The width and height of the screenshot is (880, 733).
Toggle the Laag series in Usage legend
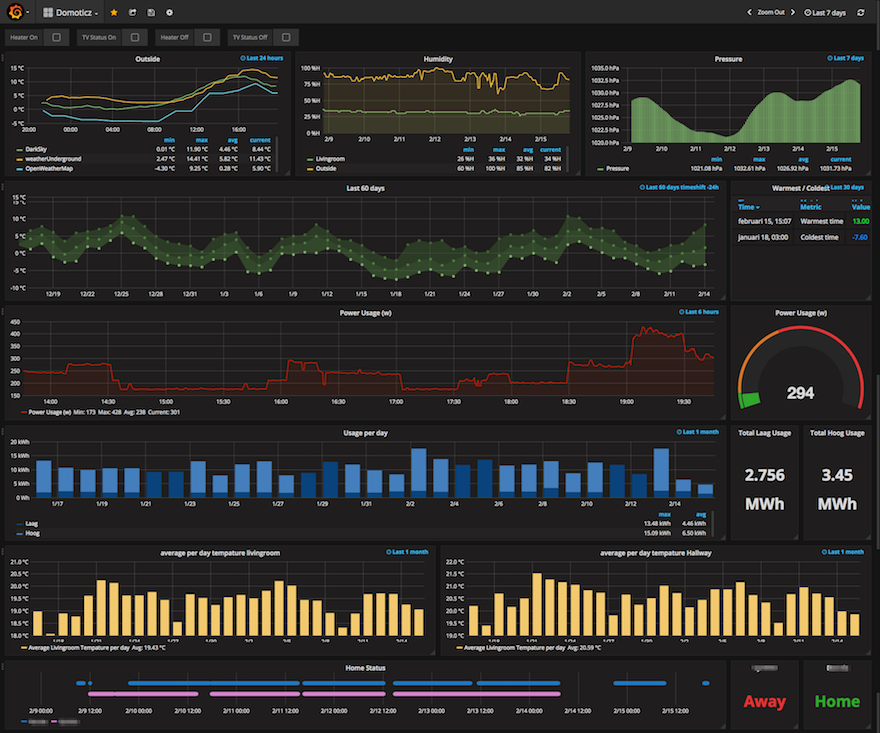(31, 524)
